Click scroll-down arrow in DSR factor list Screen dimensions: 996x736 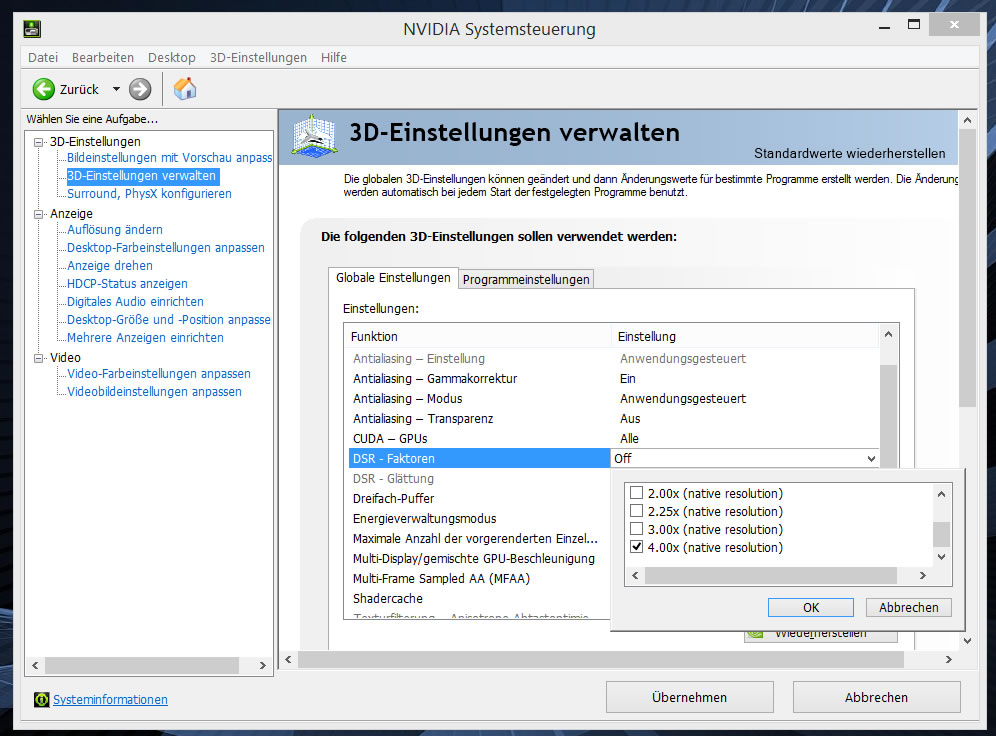(x=941, y=557)
